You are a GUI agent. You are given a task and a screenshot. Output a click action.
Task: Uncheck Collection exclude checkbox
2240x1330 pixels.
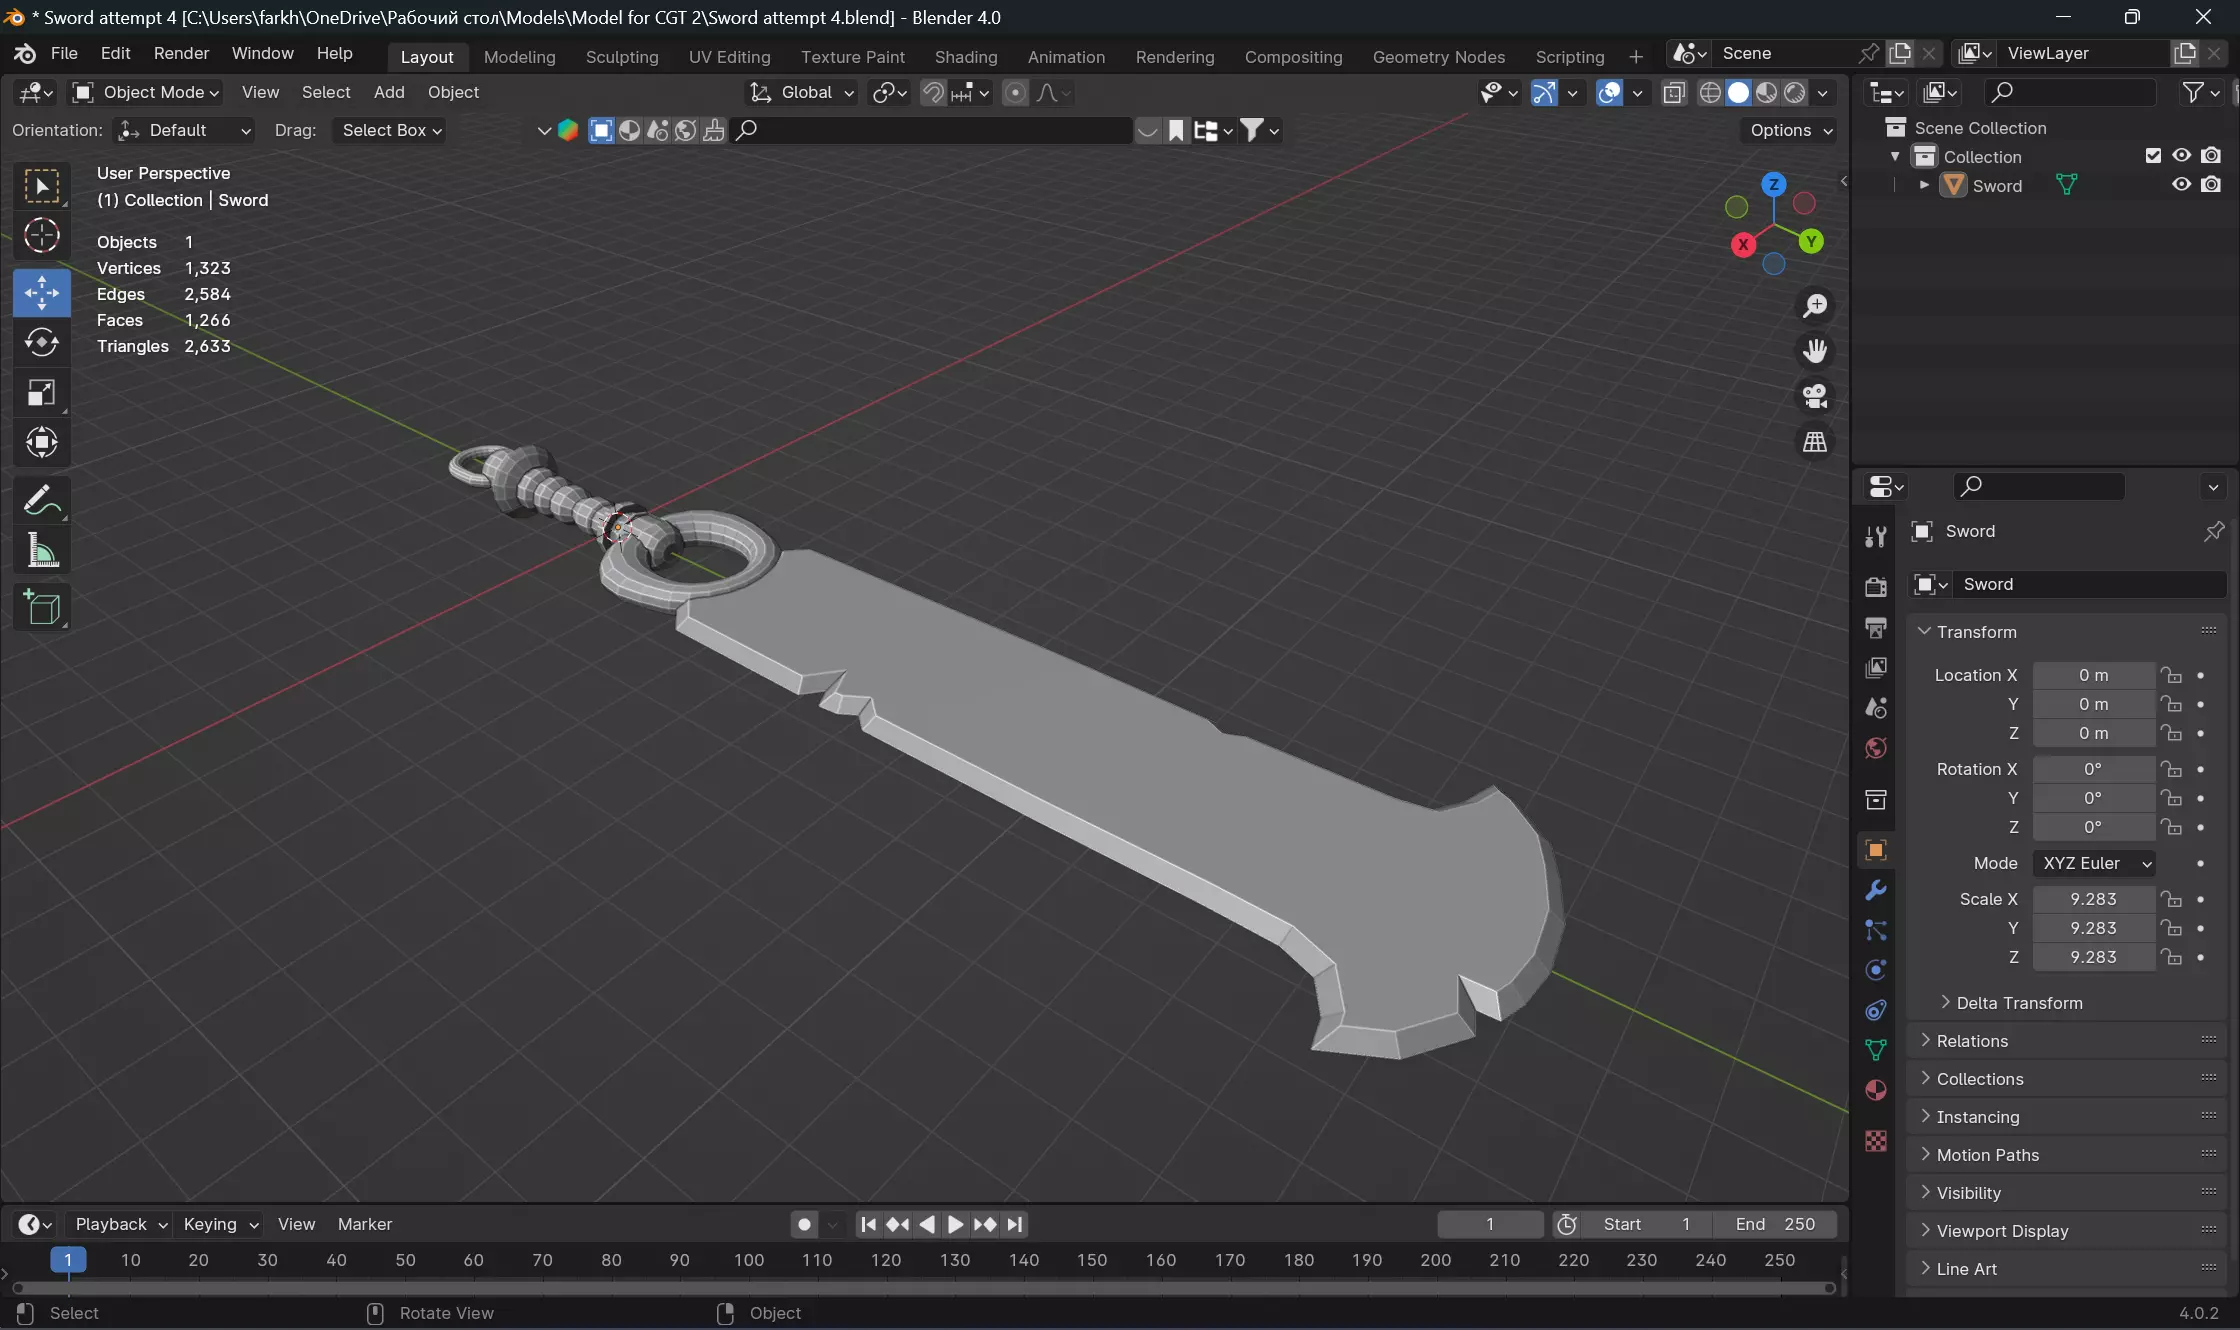[x=2153, y=156]
